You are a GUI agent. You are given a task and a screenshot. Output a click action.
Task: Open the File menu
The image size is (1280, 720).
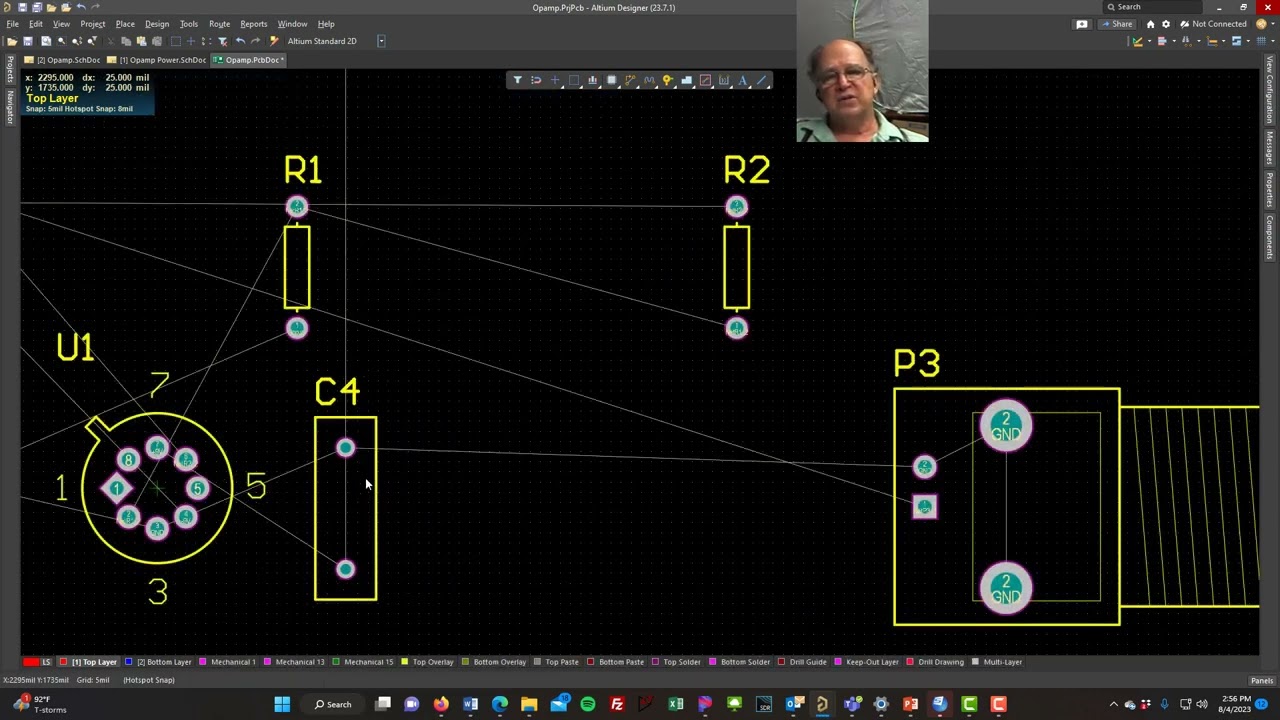click(13, 24)
